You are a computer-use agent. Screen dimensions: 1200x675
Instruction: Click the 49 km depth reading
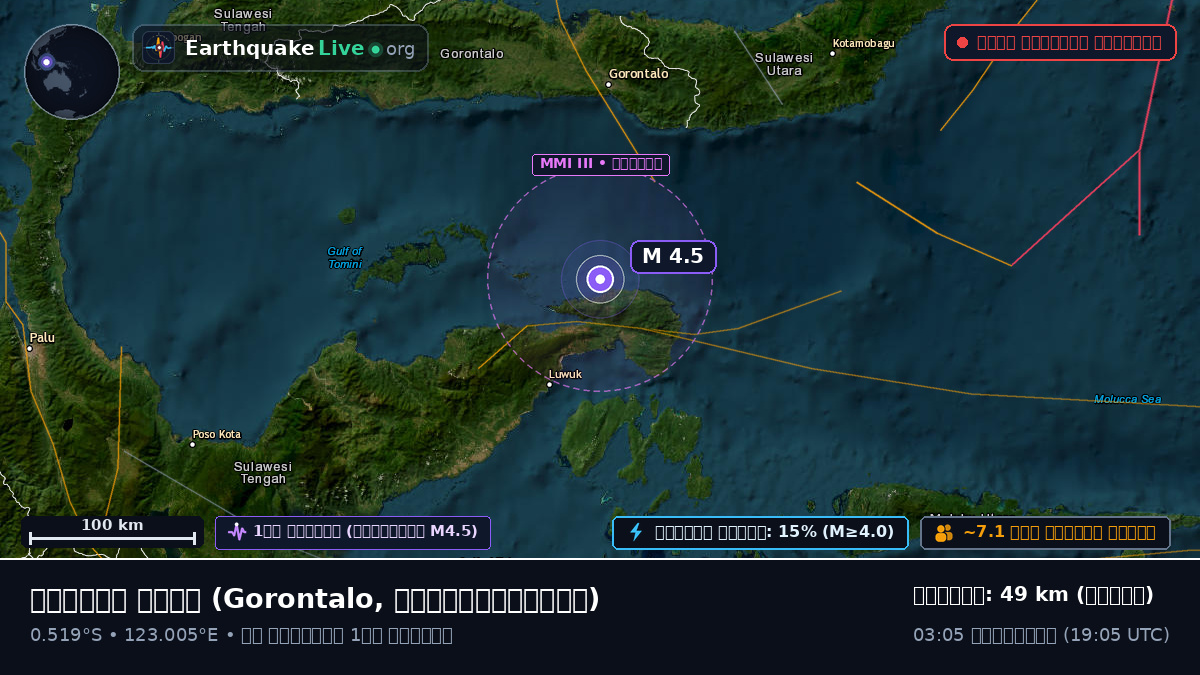[1034, 595]
